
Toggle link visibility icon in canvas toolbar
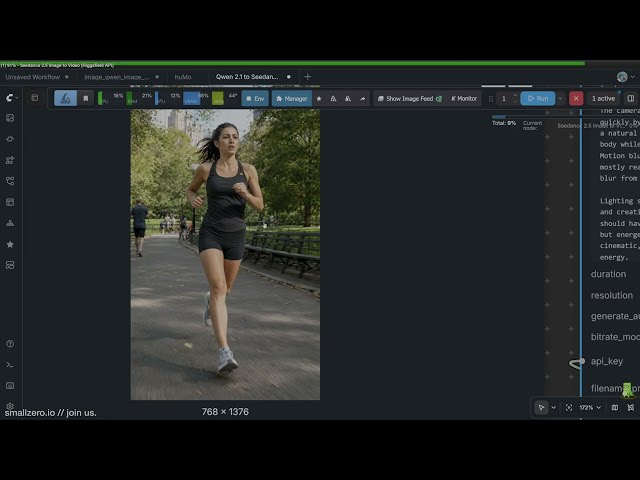631,407
